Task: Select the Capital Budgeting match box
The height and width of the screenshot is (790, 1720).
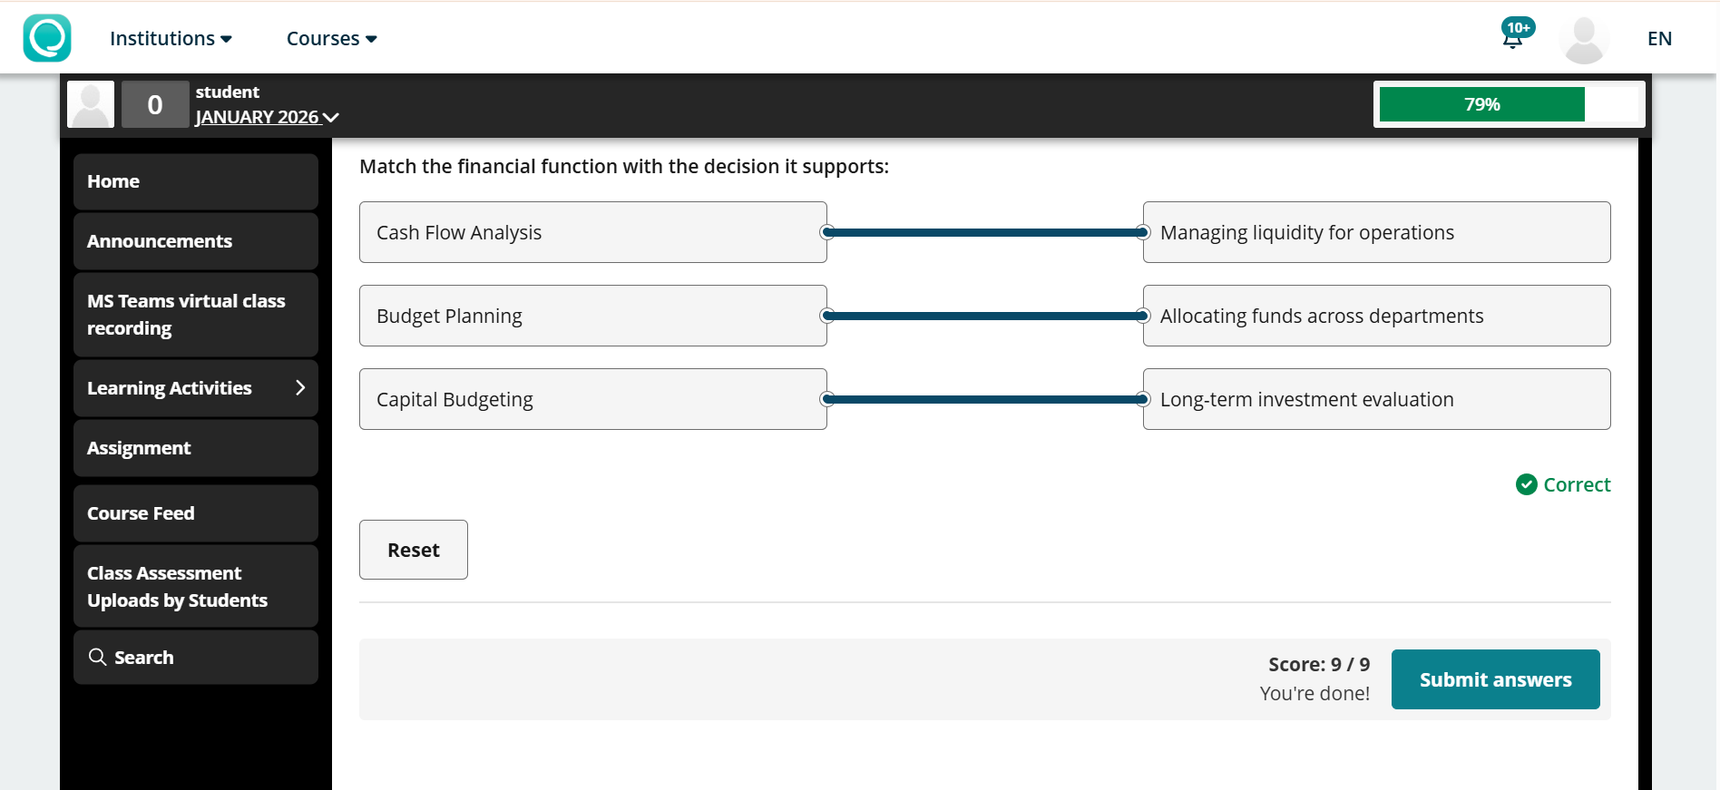Action: tap(592, 400)
